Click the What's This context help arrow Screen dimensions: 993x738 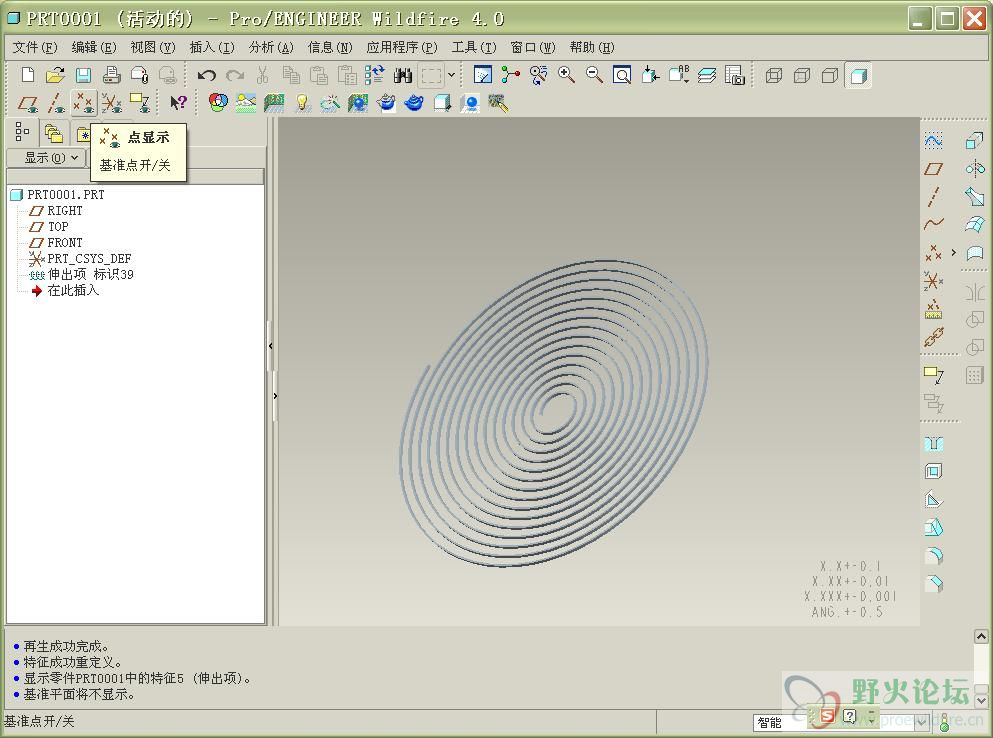tap(178, 103)
